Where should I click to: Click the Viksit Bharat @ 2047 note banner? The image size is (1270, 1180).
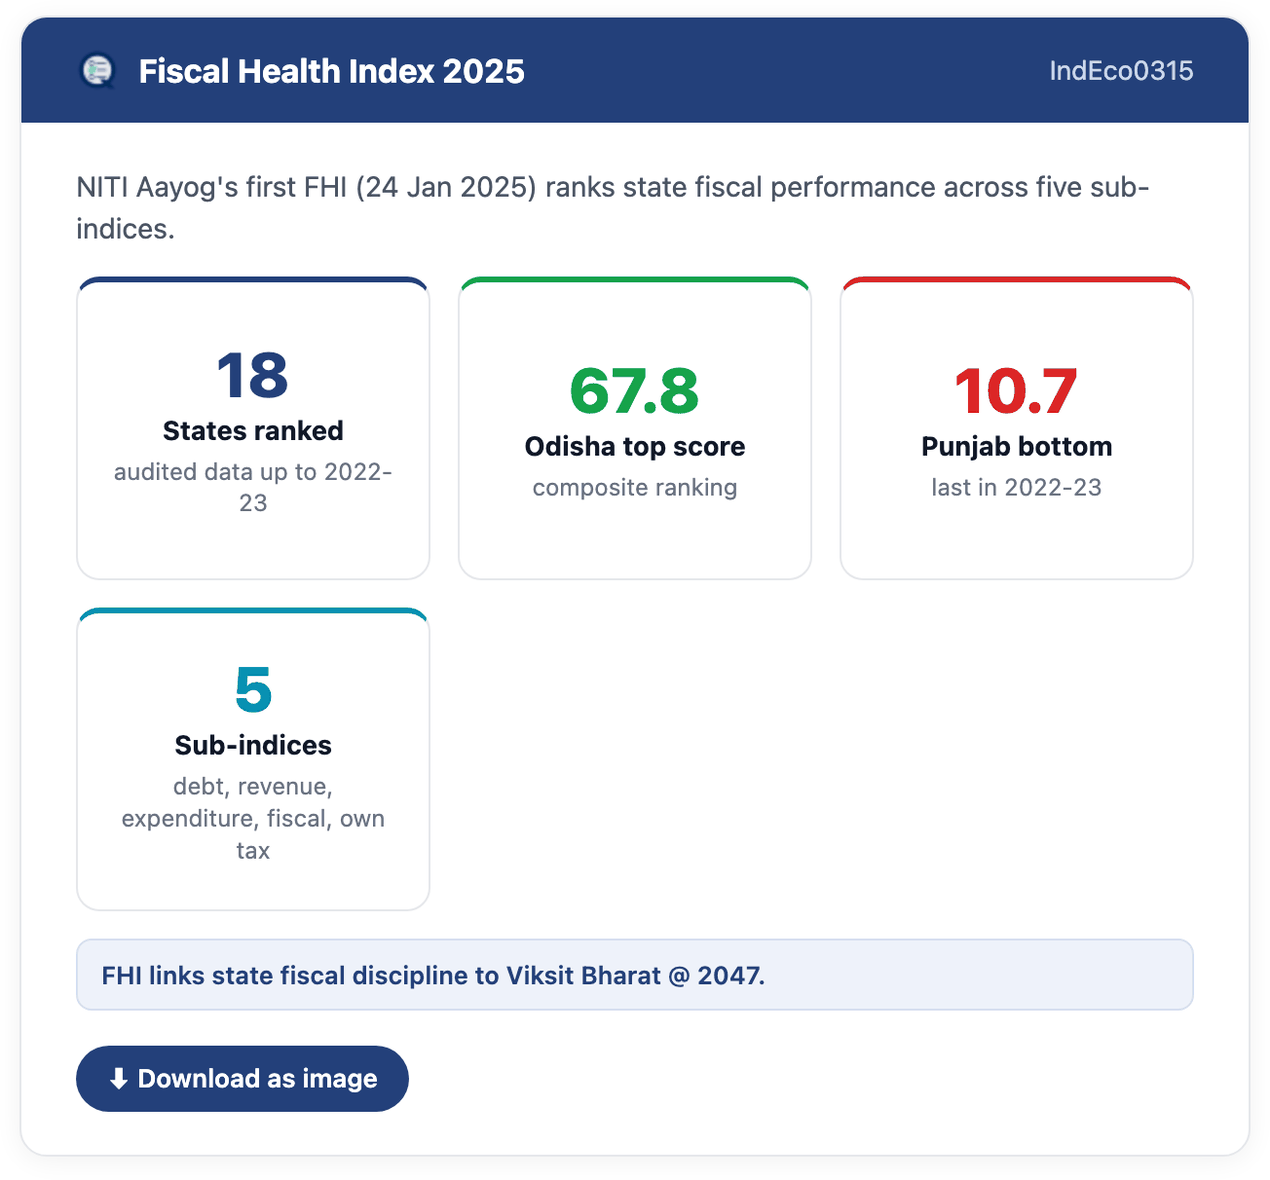pos(635,975)
